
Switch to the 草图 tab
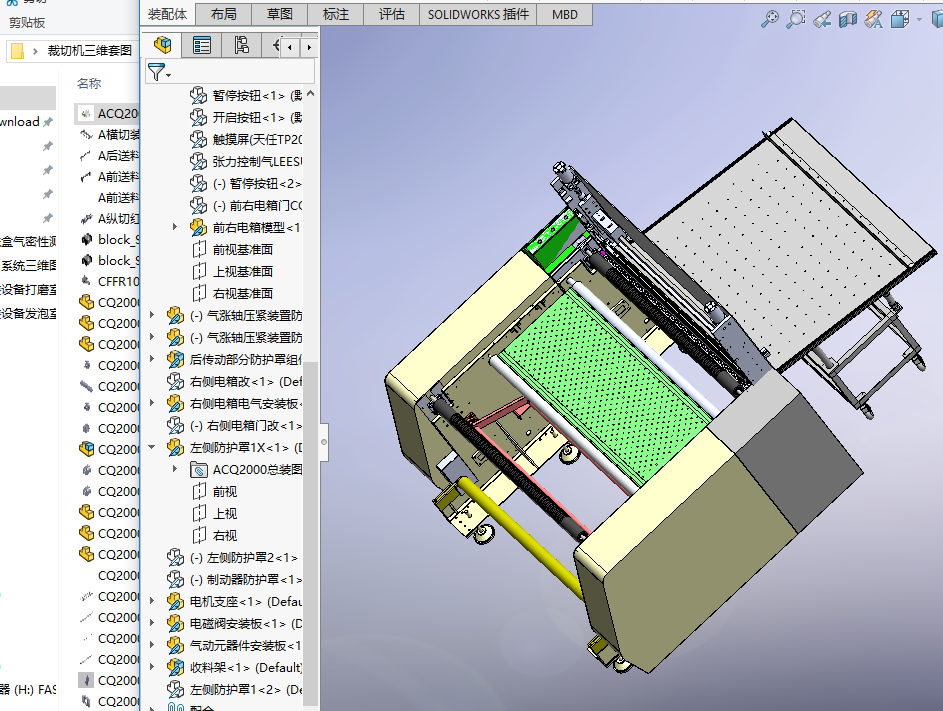[280, 14]
